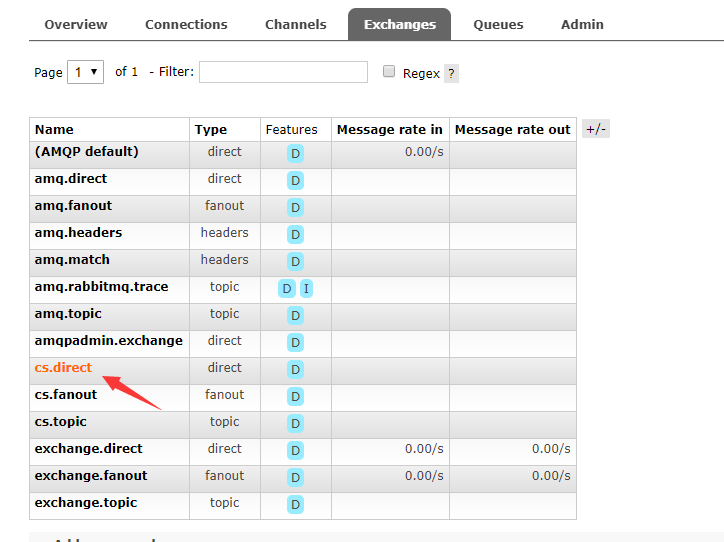
Task: Click the D feature badge for amq.direct
Action: point(295,181)
